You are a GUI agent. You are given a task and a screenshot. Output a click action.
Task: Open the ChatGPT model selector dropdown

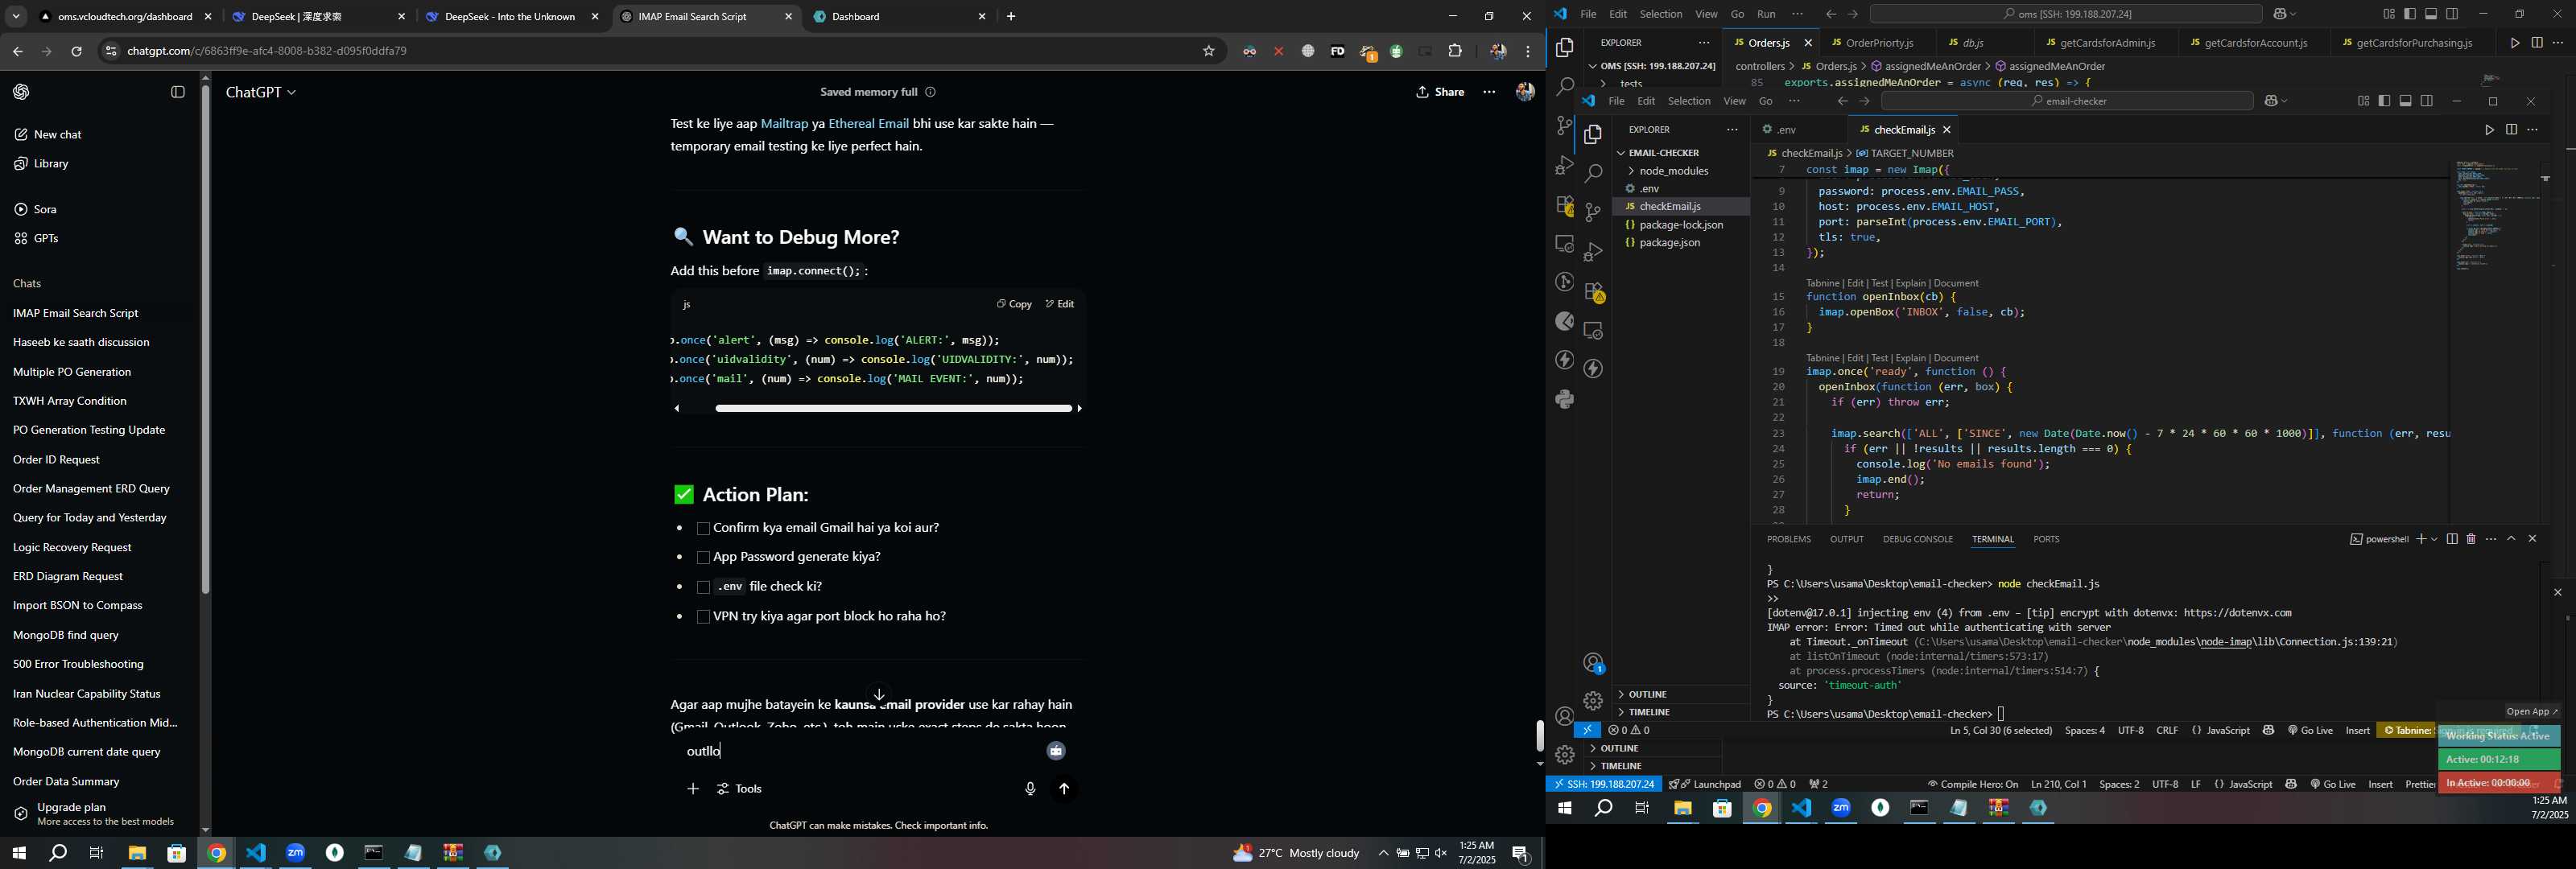pos(261,92)
